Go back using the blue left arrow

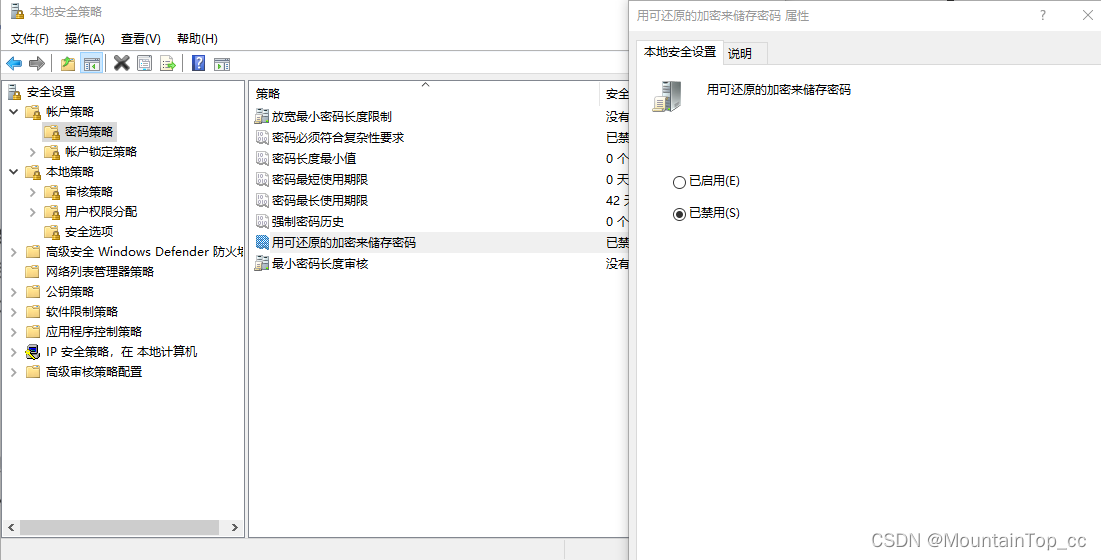click(14, 64)
